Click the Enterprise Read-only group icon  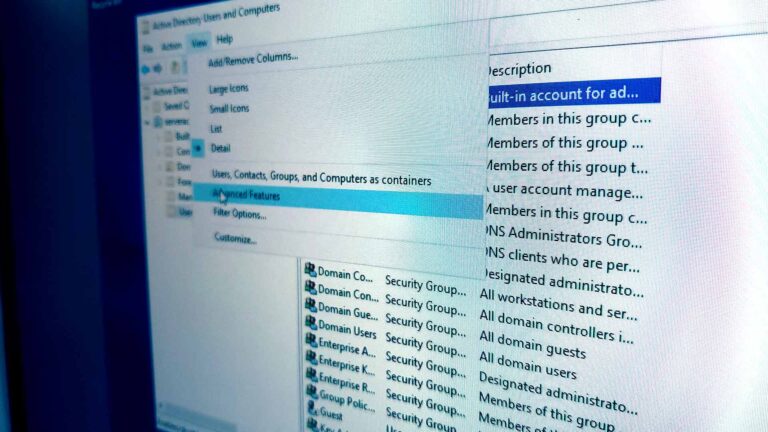tap(311, 375)
